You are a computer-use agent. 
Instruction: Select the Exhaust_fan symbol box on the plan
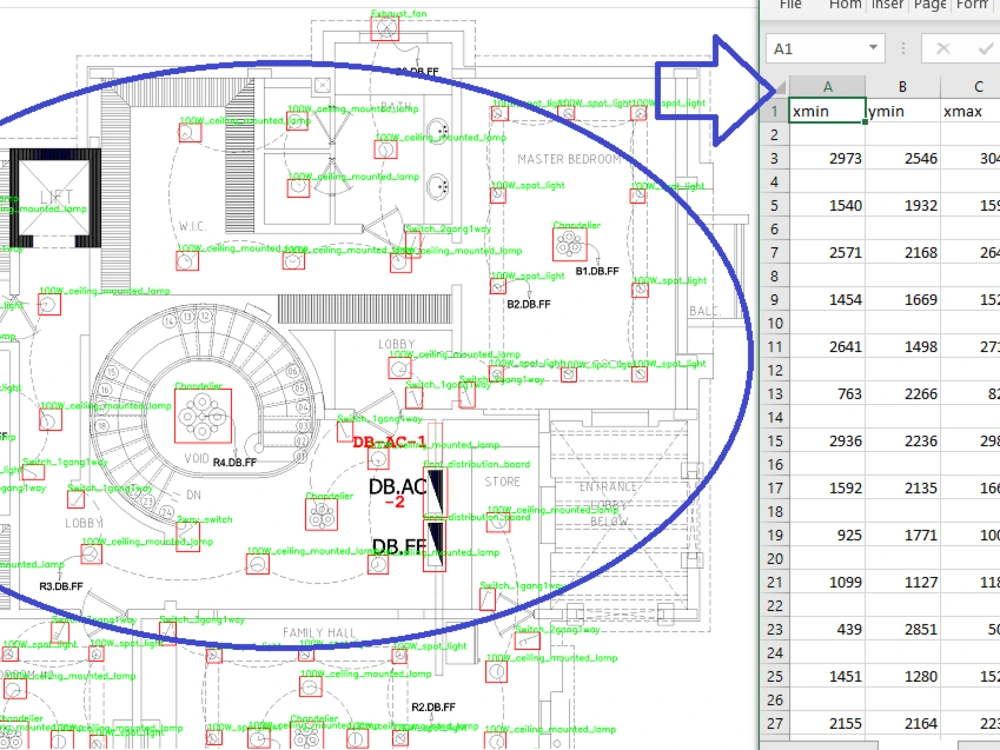[385, 29]
